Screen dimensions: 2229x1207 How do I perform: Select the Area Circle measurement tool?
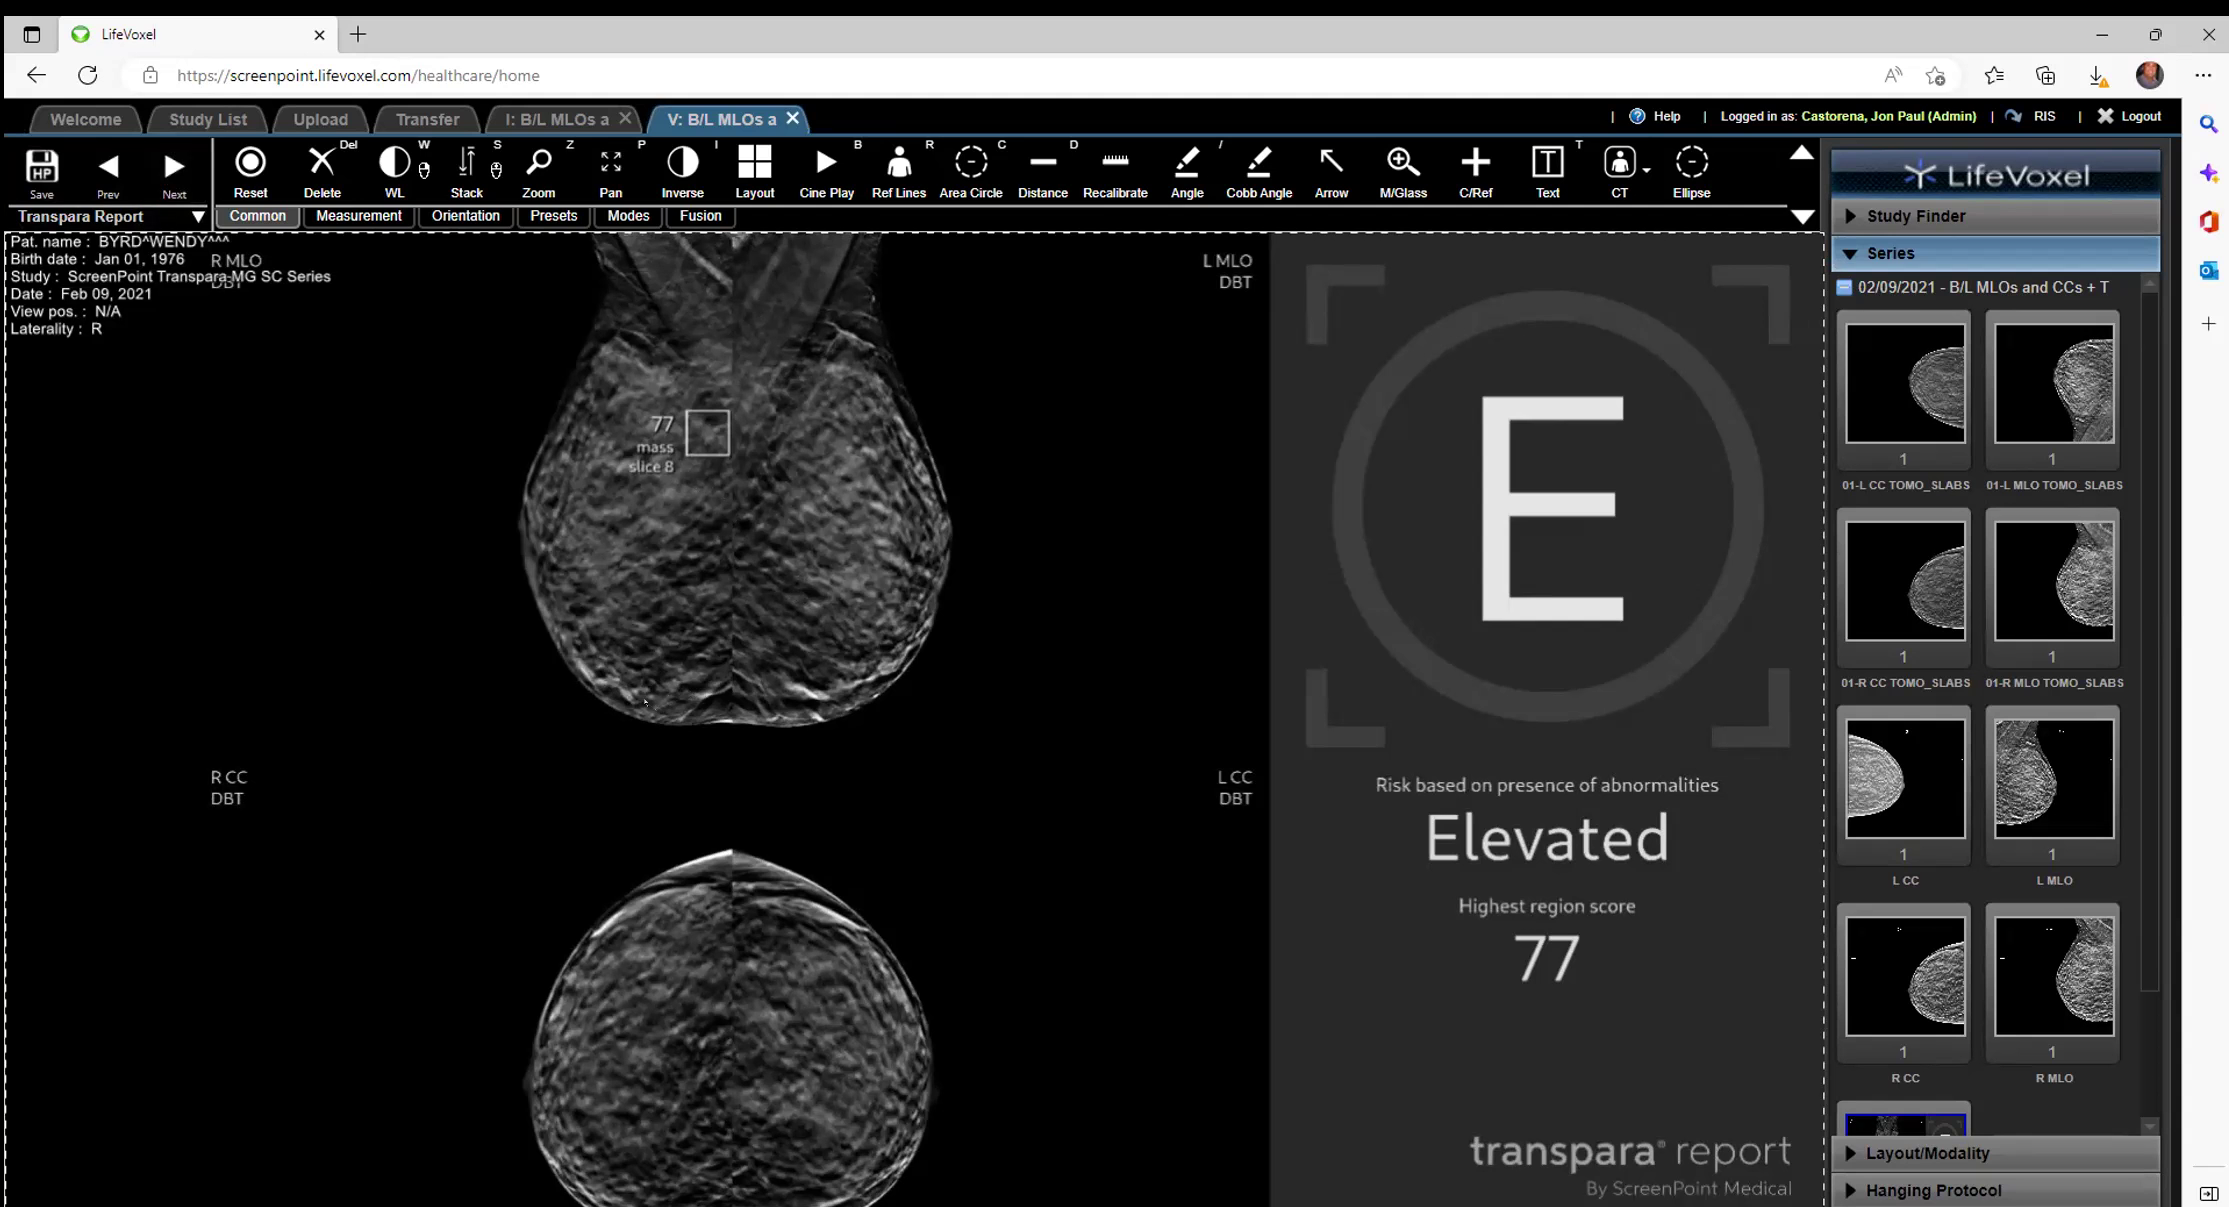click(x=970, y=172)
